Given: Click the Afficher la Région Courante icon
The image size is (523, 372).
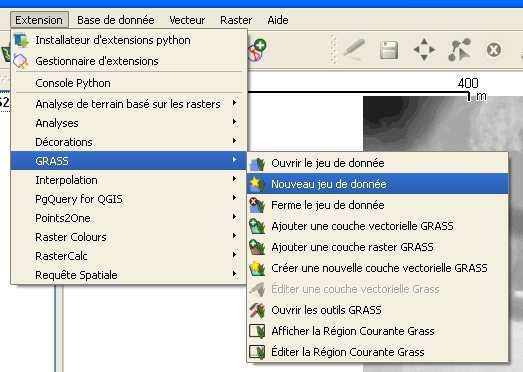Looking at the screenshot, I should pos(257,331).
